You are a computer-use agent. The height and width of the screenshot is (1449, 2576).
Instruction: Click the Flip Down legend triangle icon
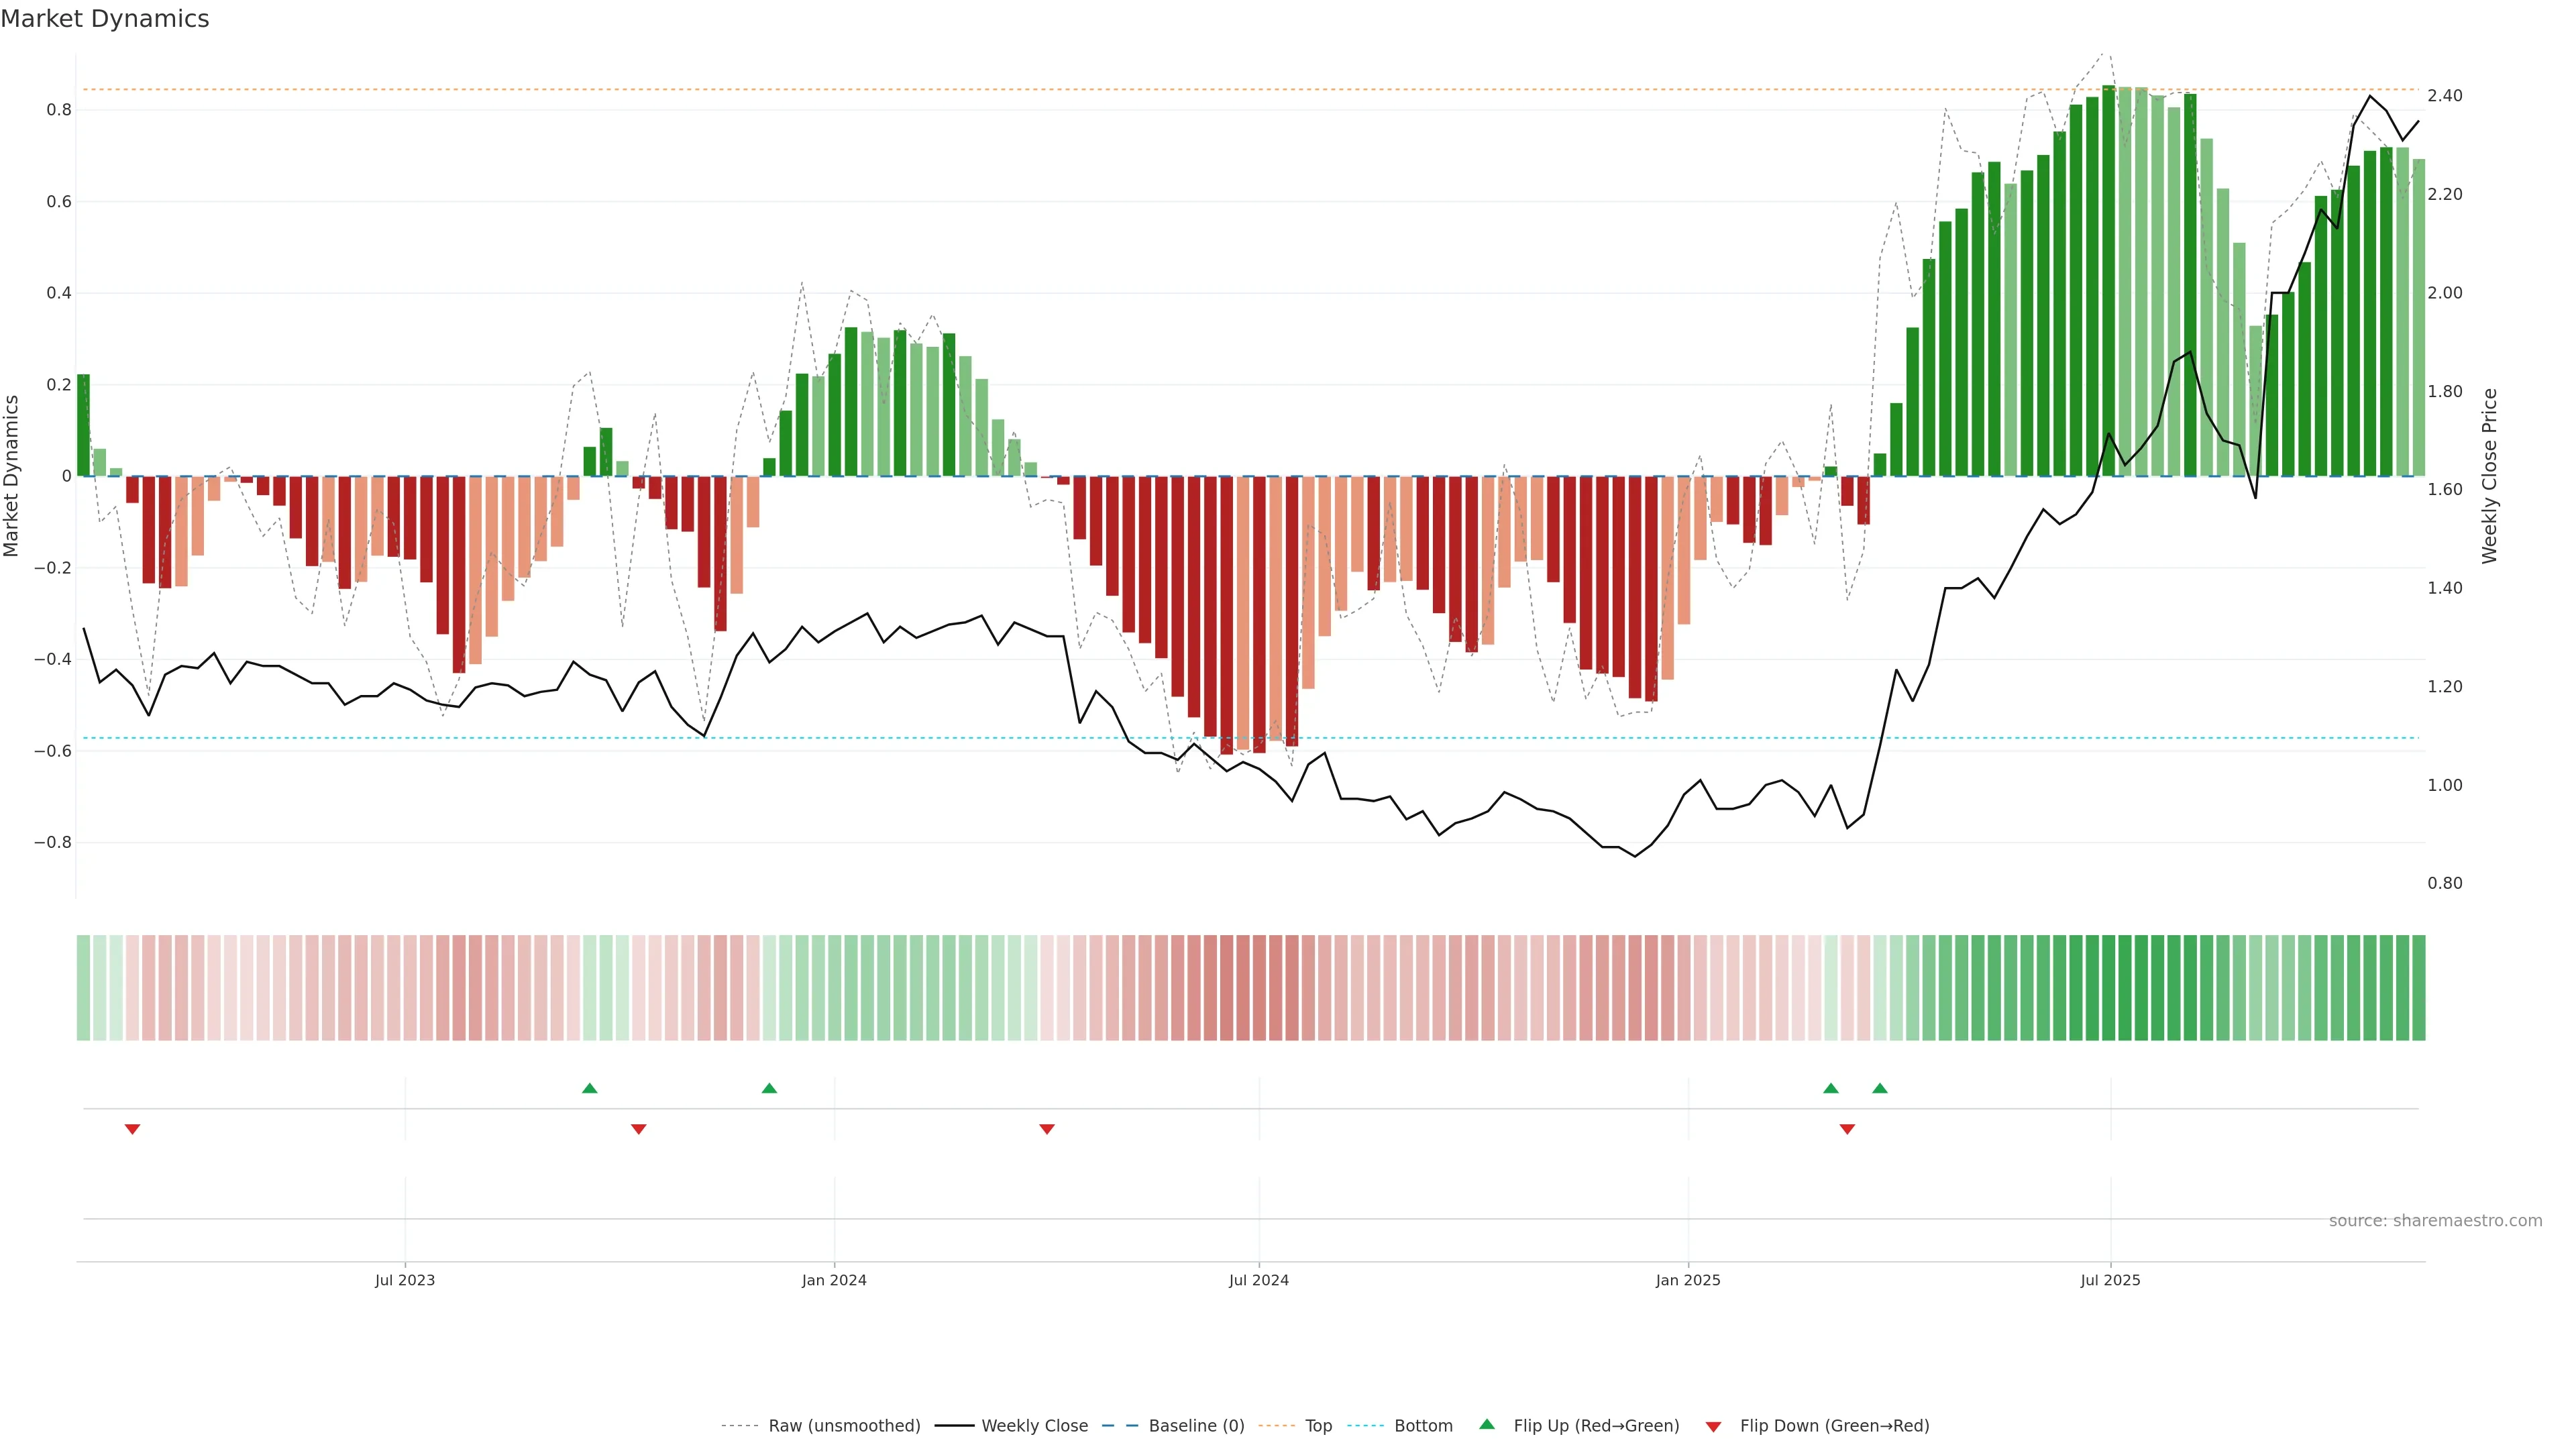[1713, 1426]
